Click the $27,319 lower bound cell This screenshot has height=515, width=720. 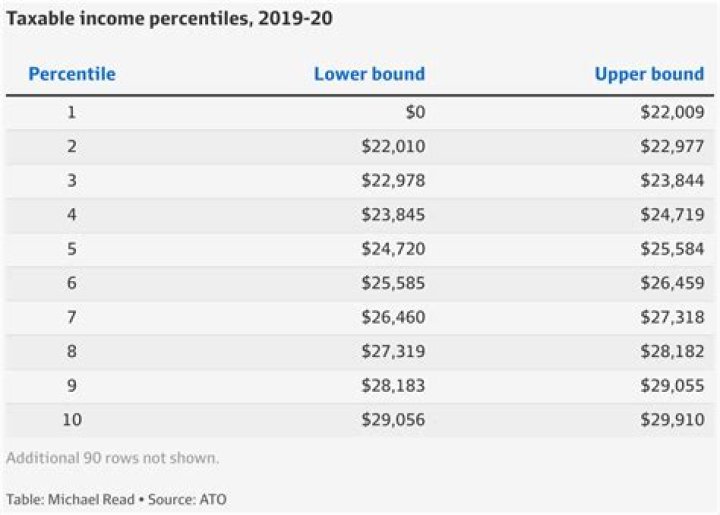click(393, 351)
